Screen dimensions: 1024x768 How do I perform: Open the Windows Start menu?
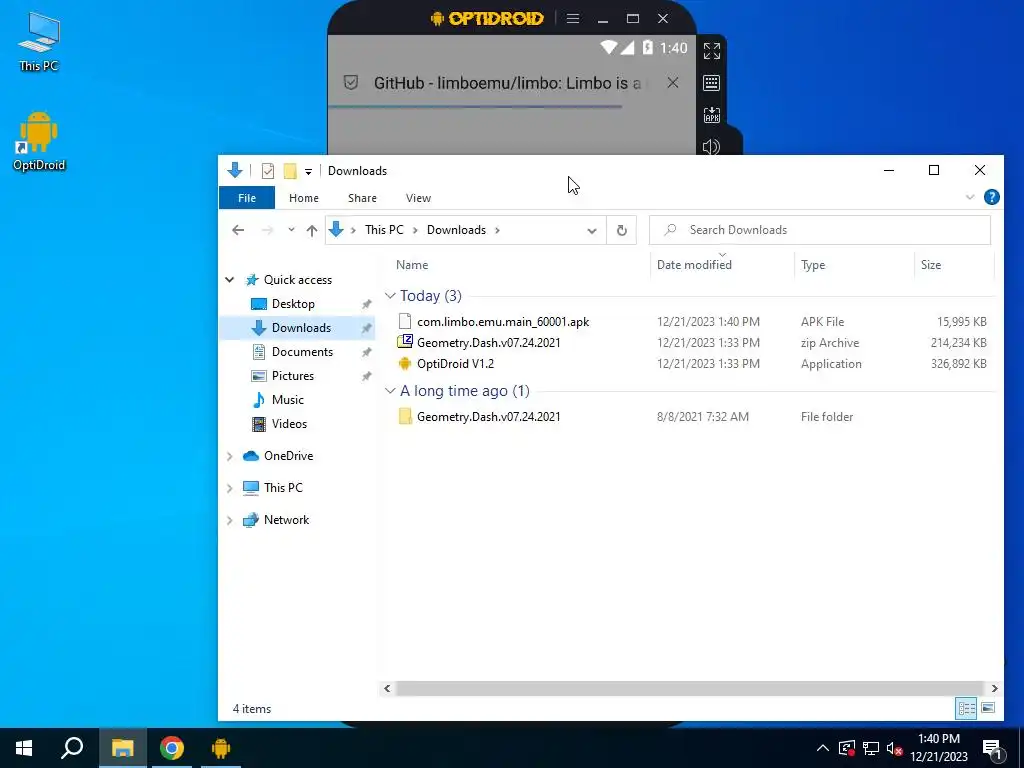click(24, 748)
